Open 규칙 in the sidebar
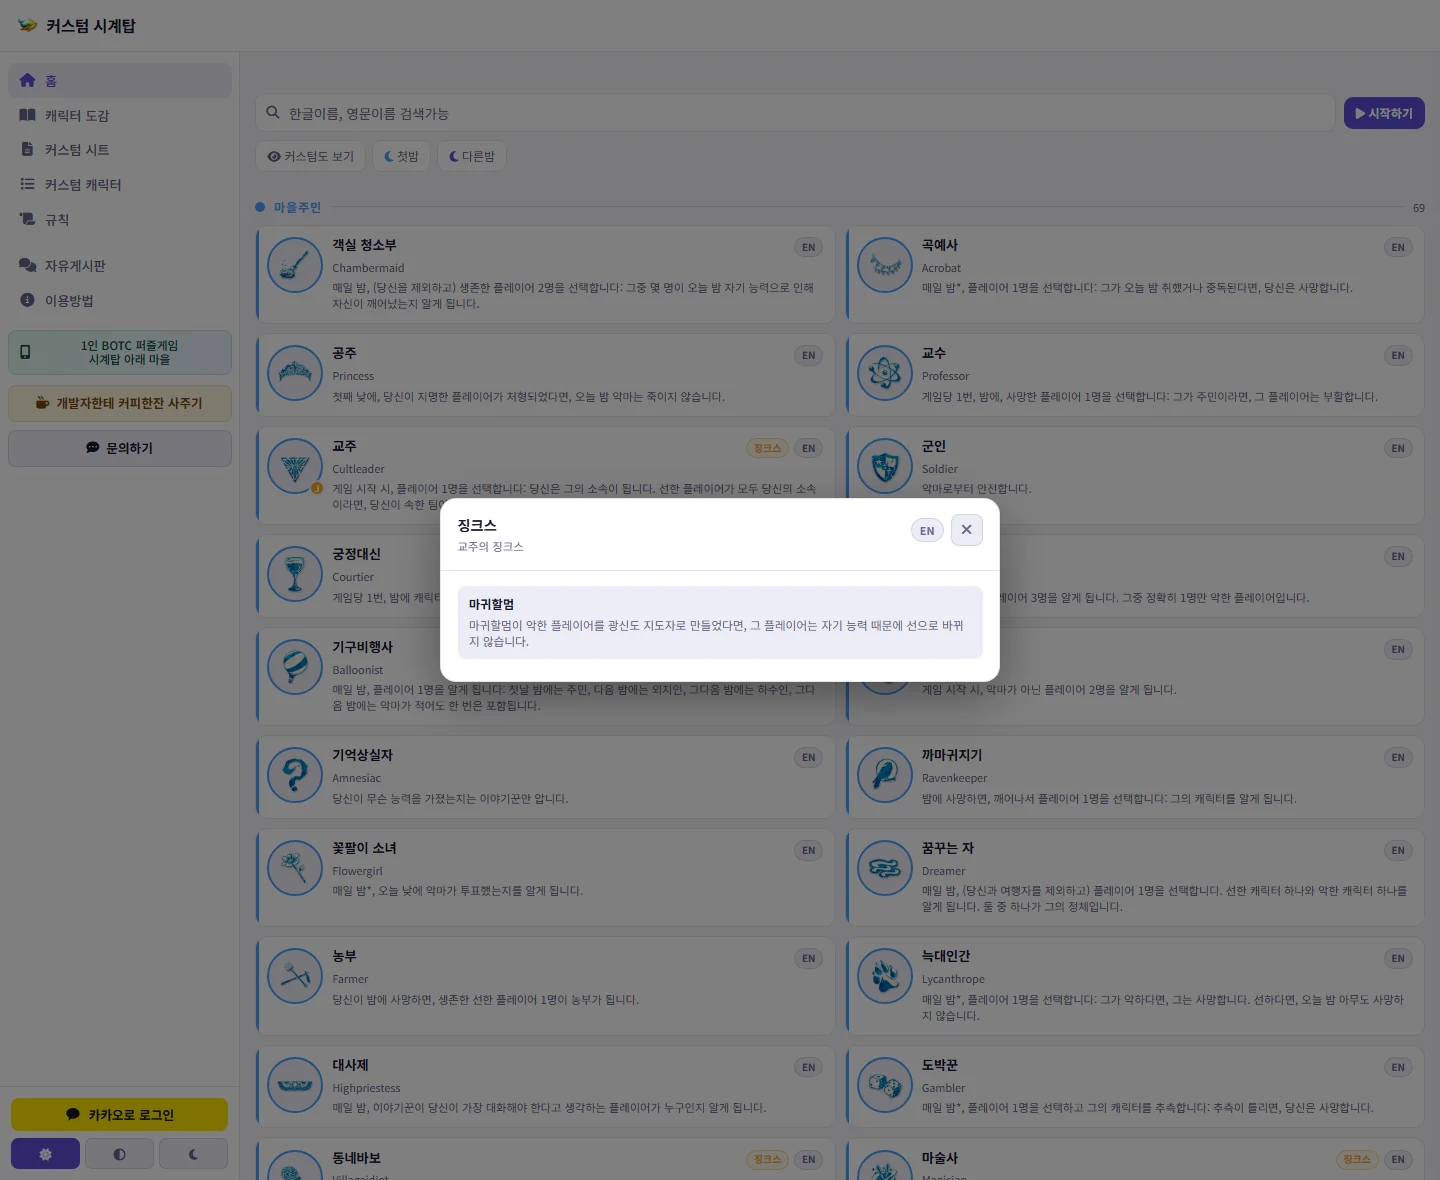The image size is (1440, 1180). [x=120, y=220]
